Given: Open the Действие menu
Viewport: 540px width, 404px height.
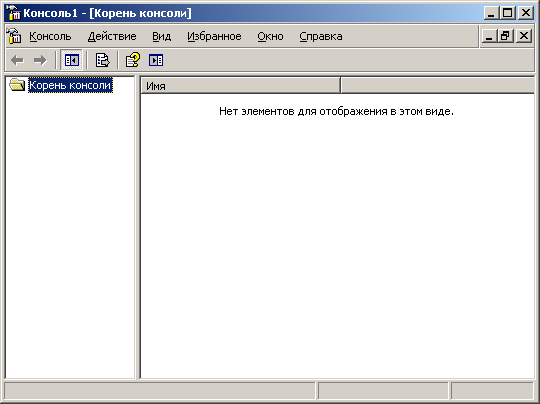Looking at the screenshot, I should coord(112,36).
